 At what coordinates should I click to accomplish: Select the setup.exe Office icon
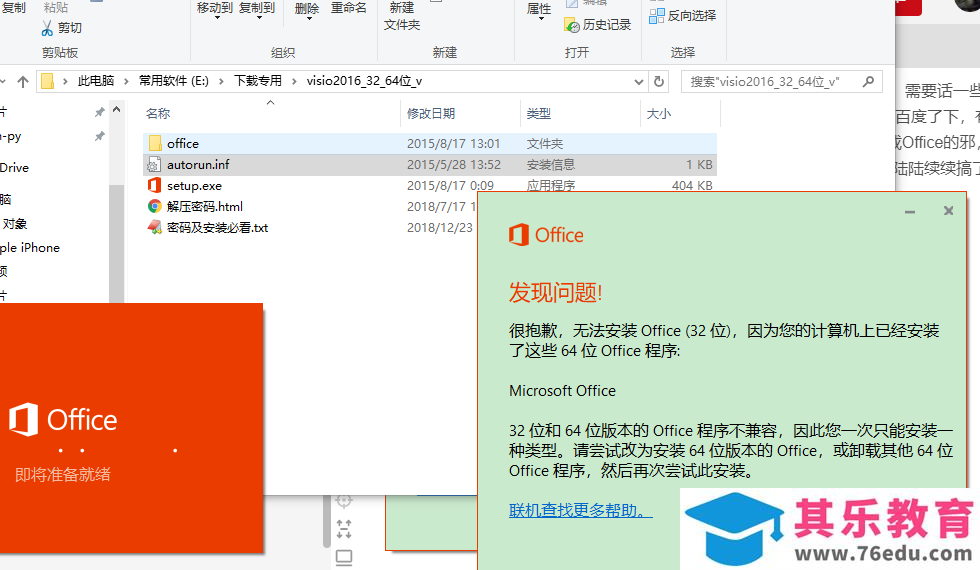click(x=154, y=186)
